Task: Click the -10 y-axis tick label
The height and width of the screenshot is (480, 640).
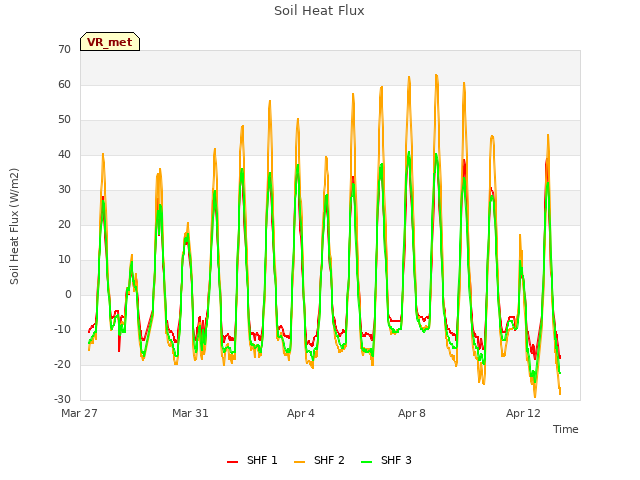Action: point(62,329)
